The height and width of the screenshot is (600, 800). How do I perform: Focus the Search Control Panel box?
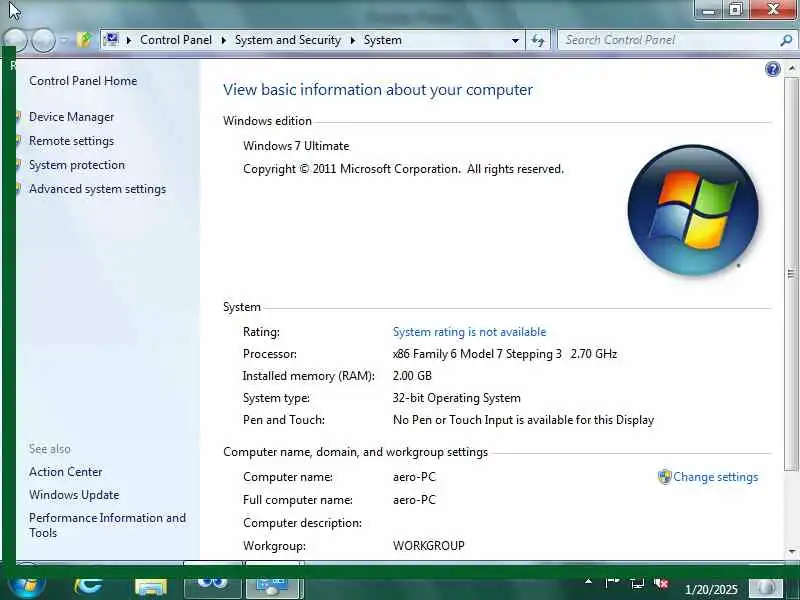(668, 40)
